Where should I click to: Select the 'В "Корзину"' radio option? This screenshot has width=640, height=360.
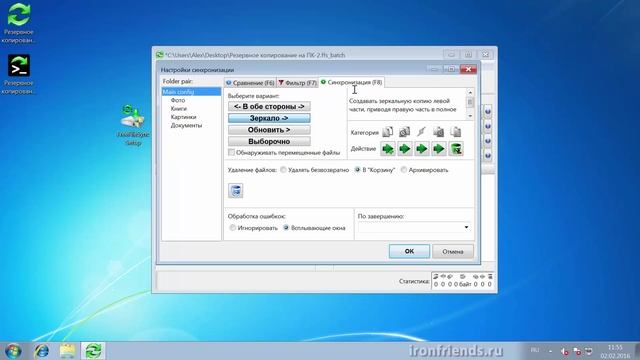358,170
